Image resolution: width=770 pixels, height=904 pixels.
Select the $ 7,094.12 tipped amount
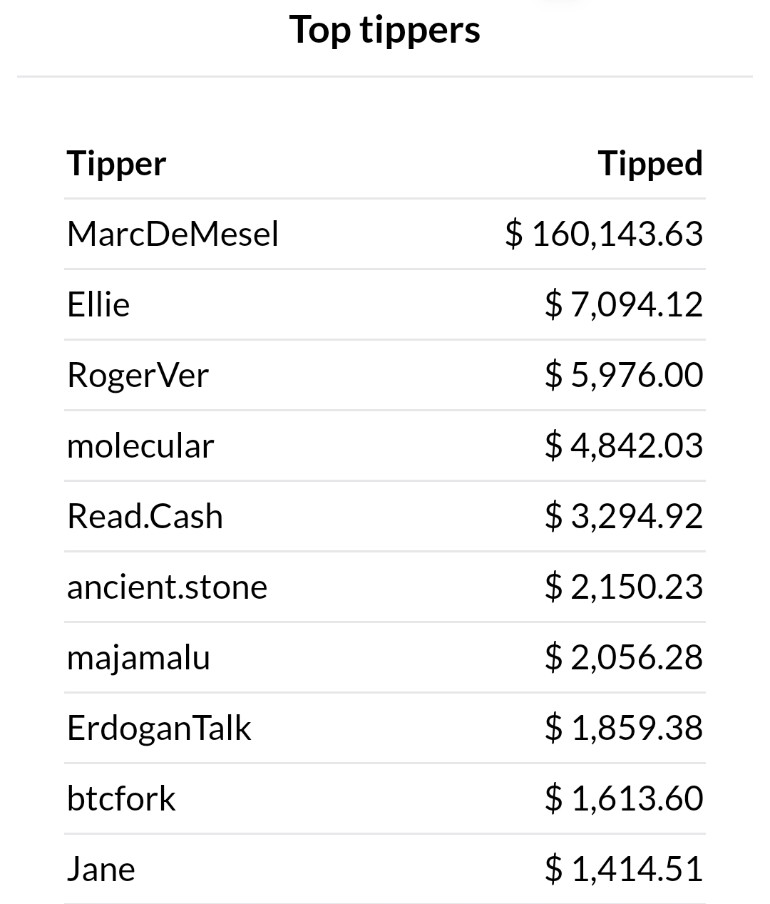point(624,304)
